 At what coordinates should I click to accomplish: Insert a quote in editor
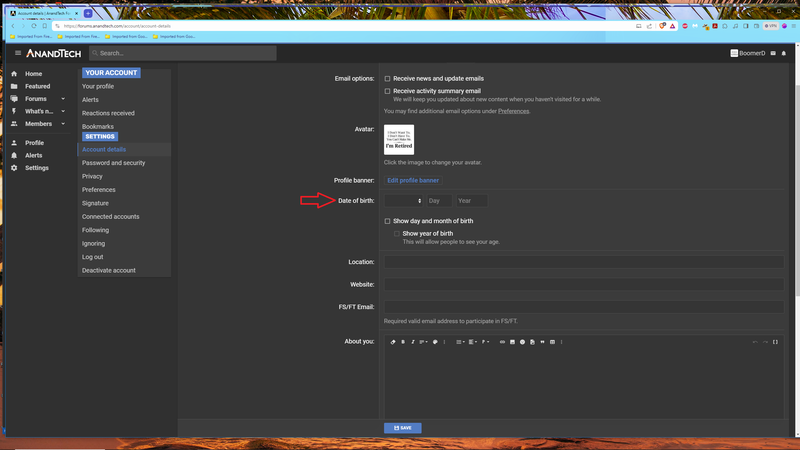coord(542,342)
